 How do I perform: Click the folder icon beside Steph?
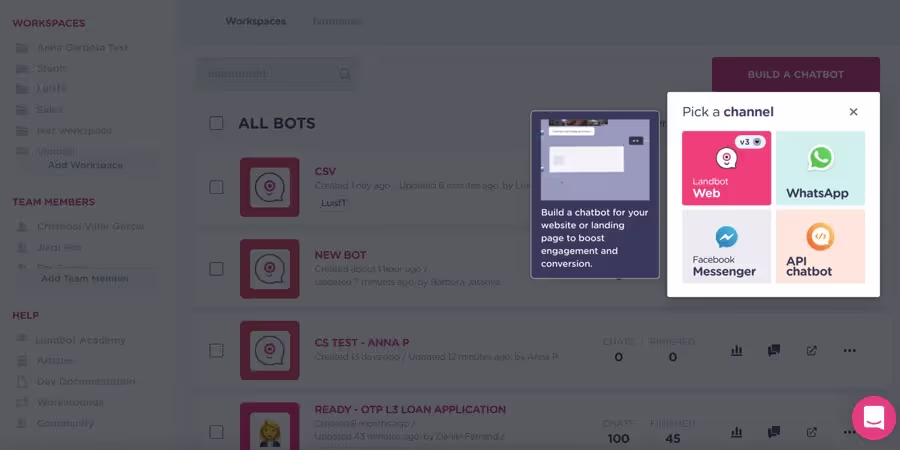(22, 68)
